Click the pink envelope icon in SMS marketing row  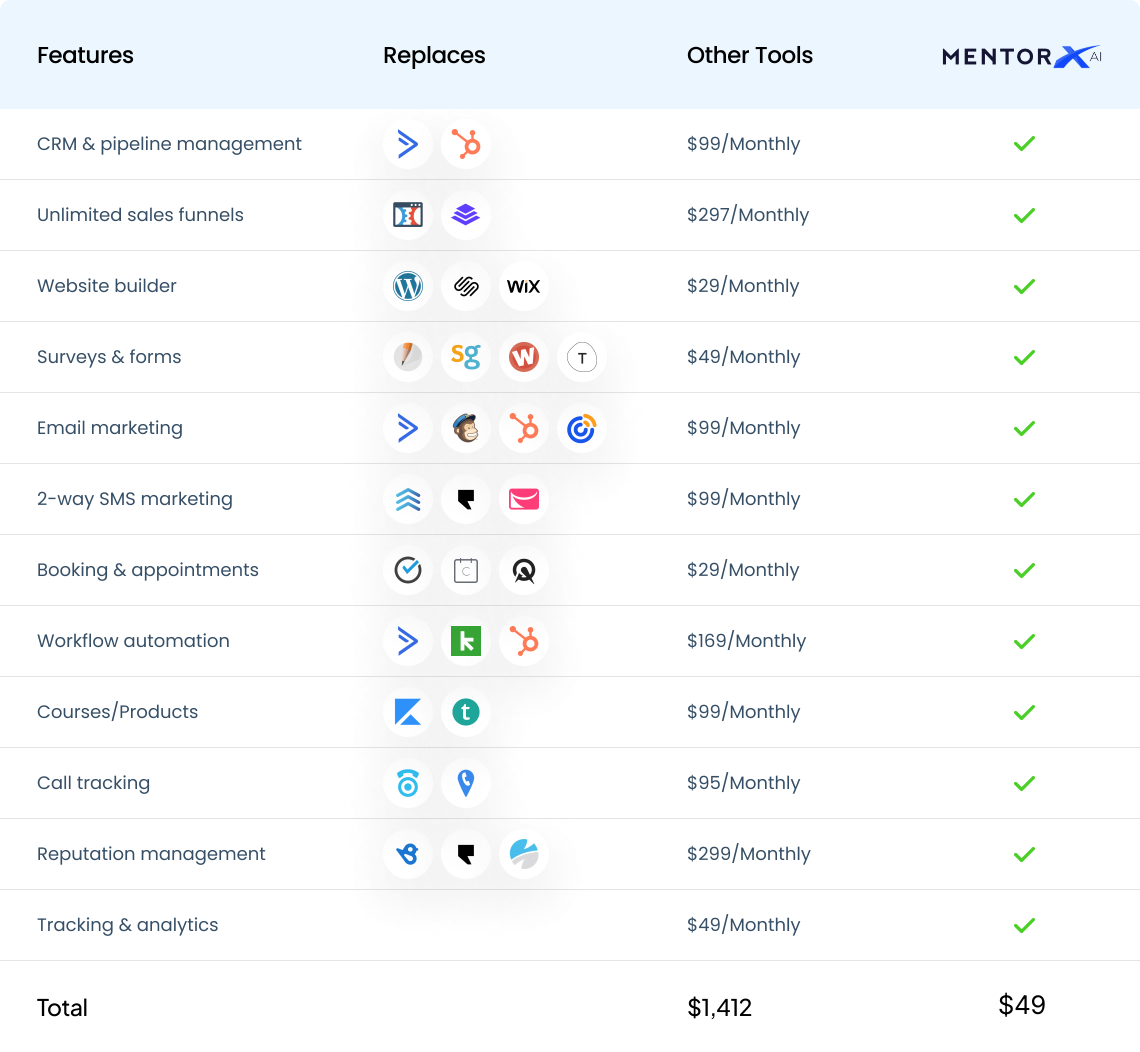(523, 499)
